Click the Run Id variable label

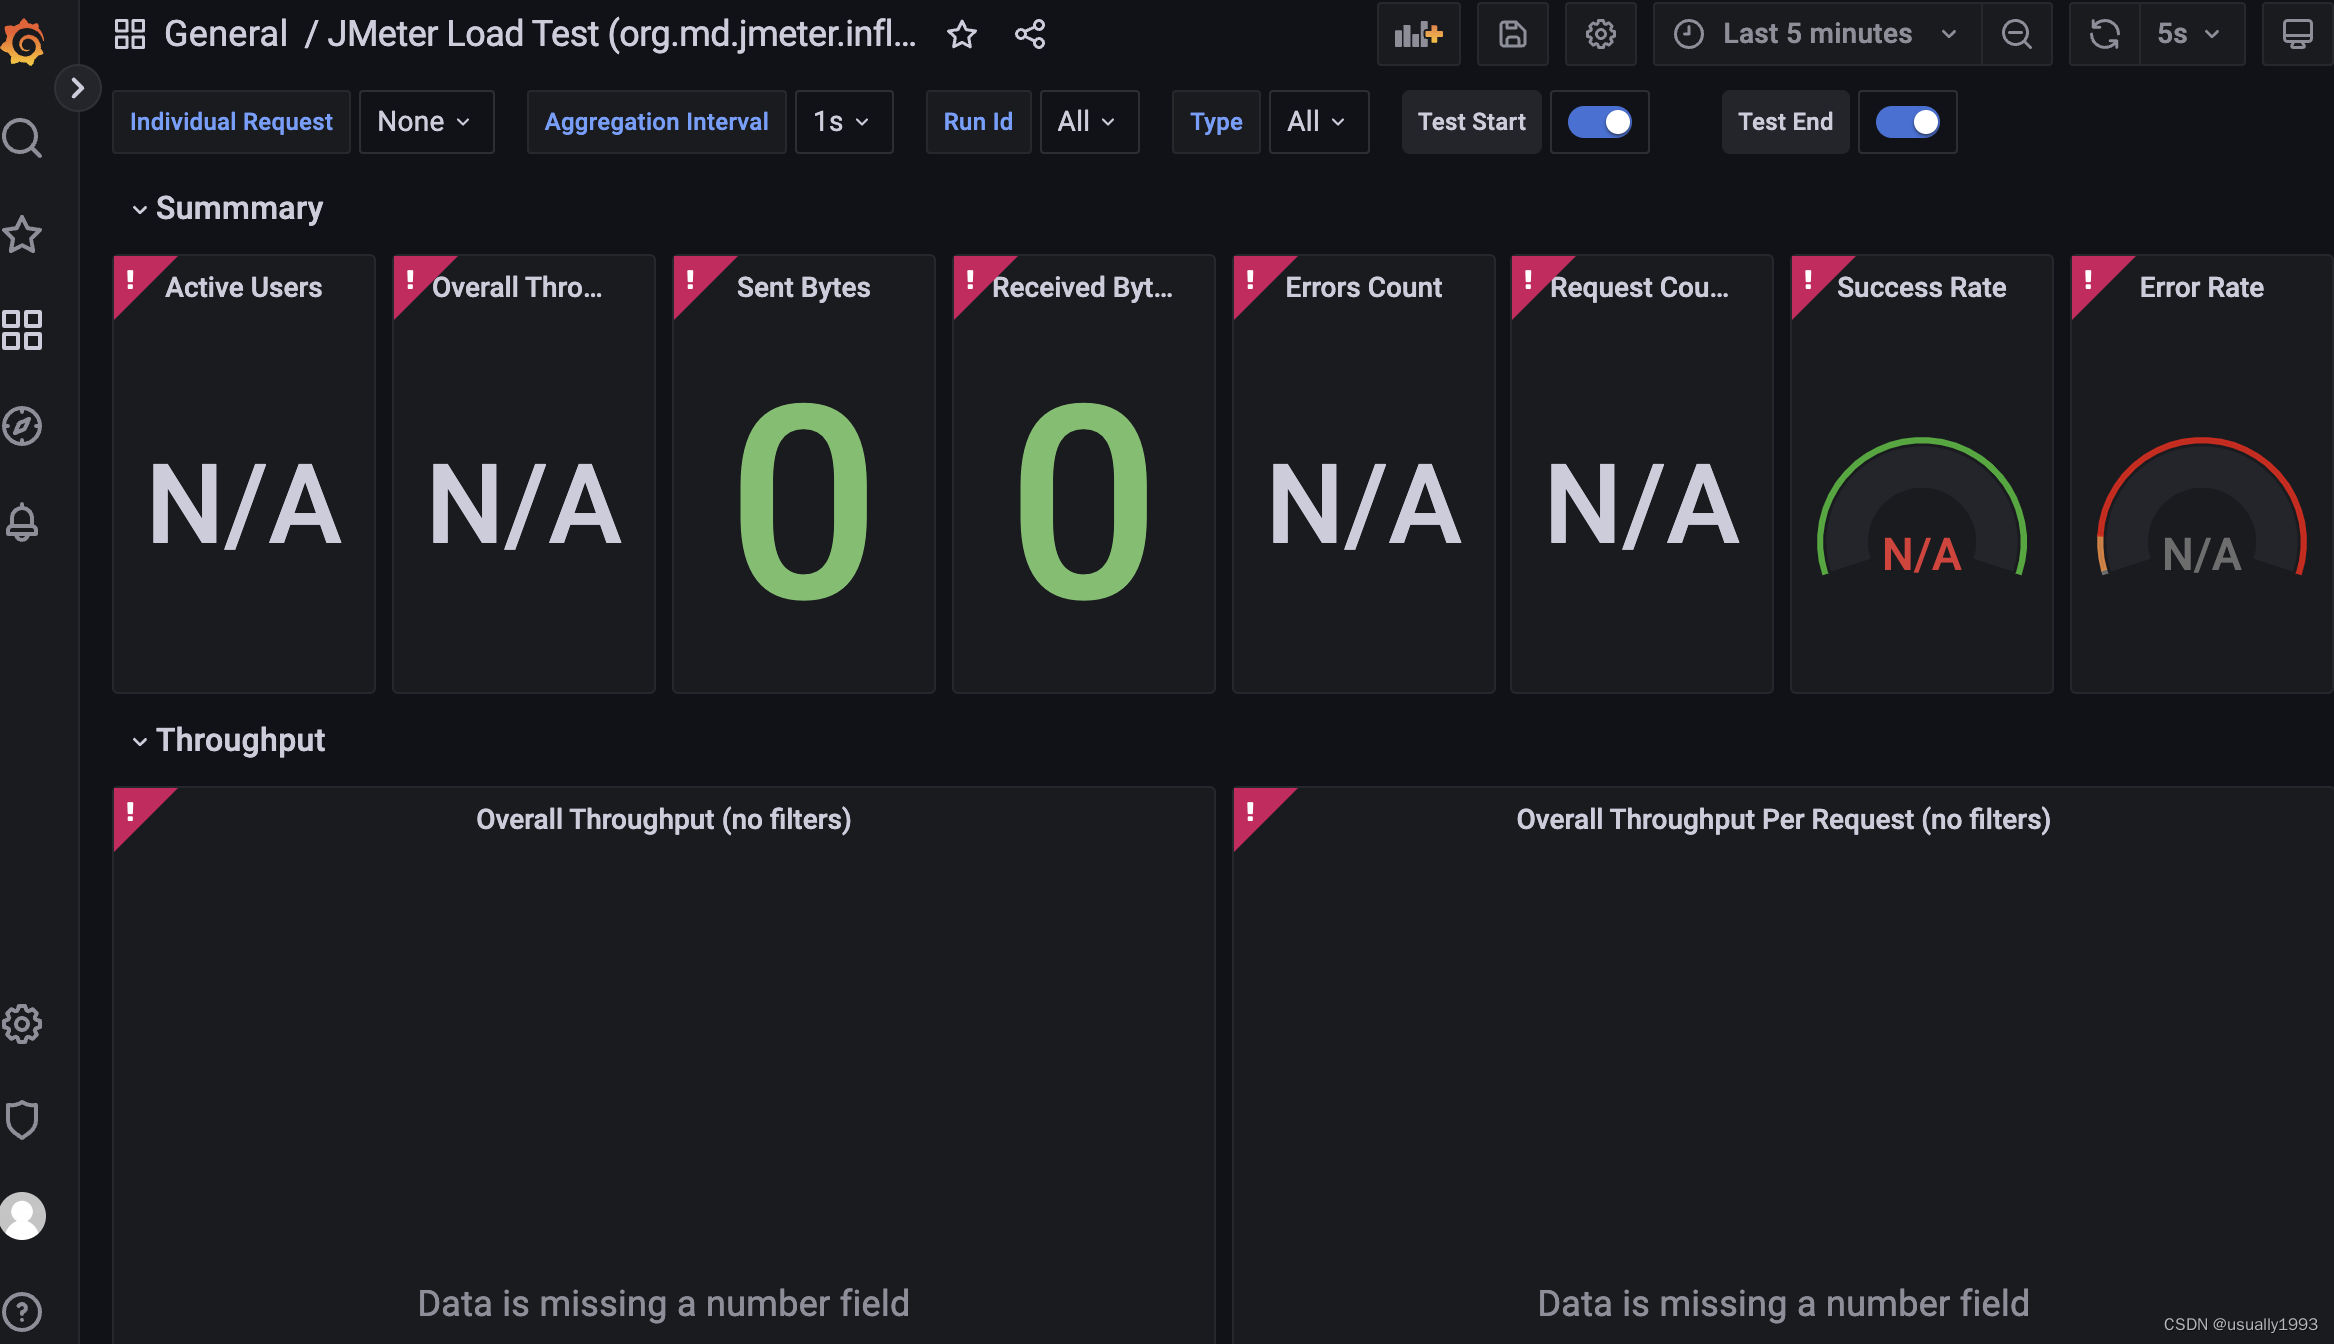point(978,122)
